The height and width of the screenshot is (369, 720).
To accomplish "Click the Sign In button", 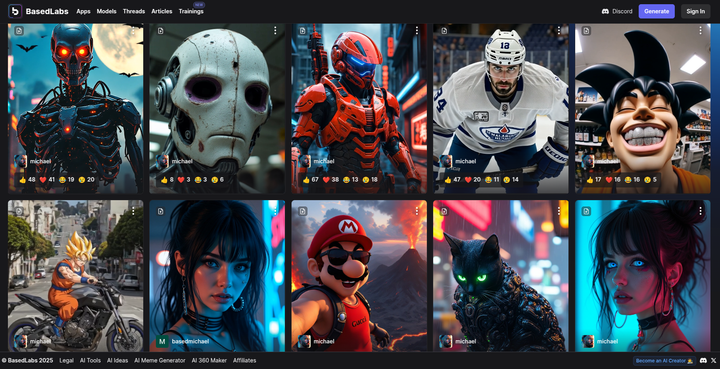I will 696,11.
